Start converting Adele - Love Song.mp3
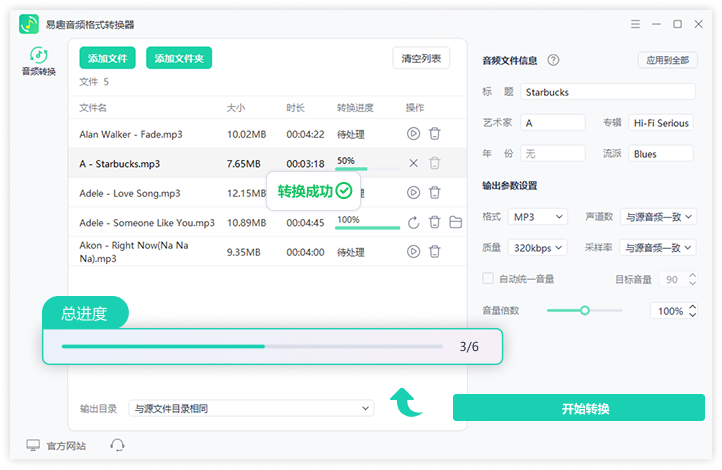The width and height of the screenshot is (722, 470). pos(414,193)
